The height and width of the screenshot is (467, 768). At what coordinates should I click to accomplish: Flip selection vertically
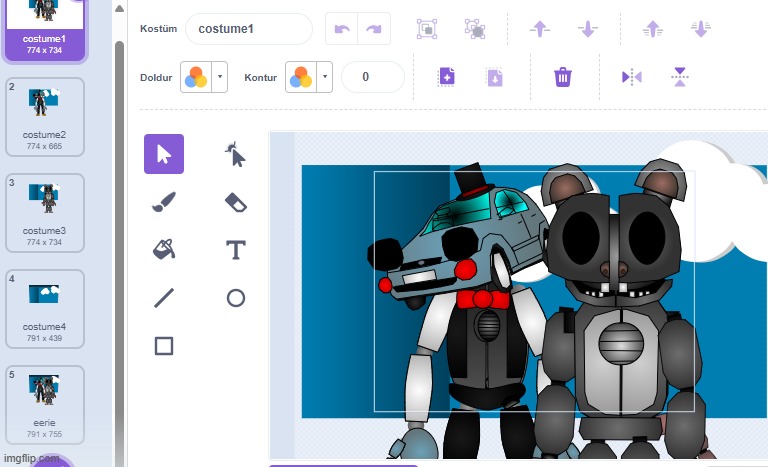[x=680, y=77]
